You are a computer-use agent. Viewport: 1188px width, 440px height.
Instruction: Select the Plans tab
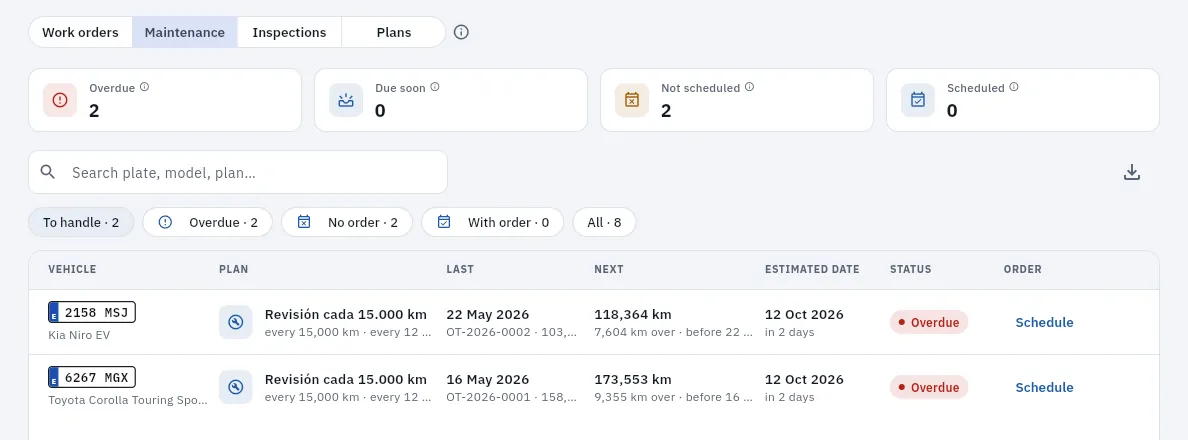pos(394,33)
